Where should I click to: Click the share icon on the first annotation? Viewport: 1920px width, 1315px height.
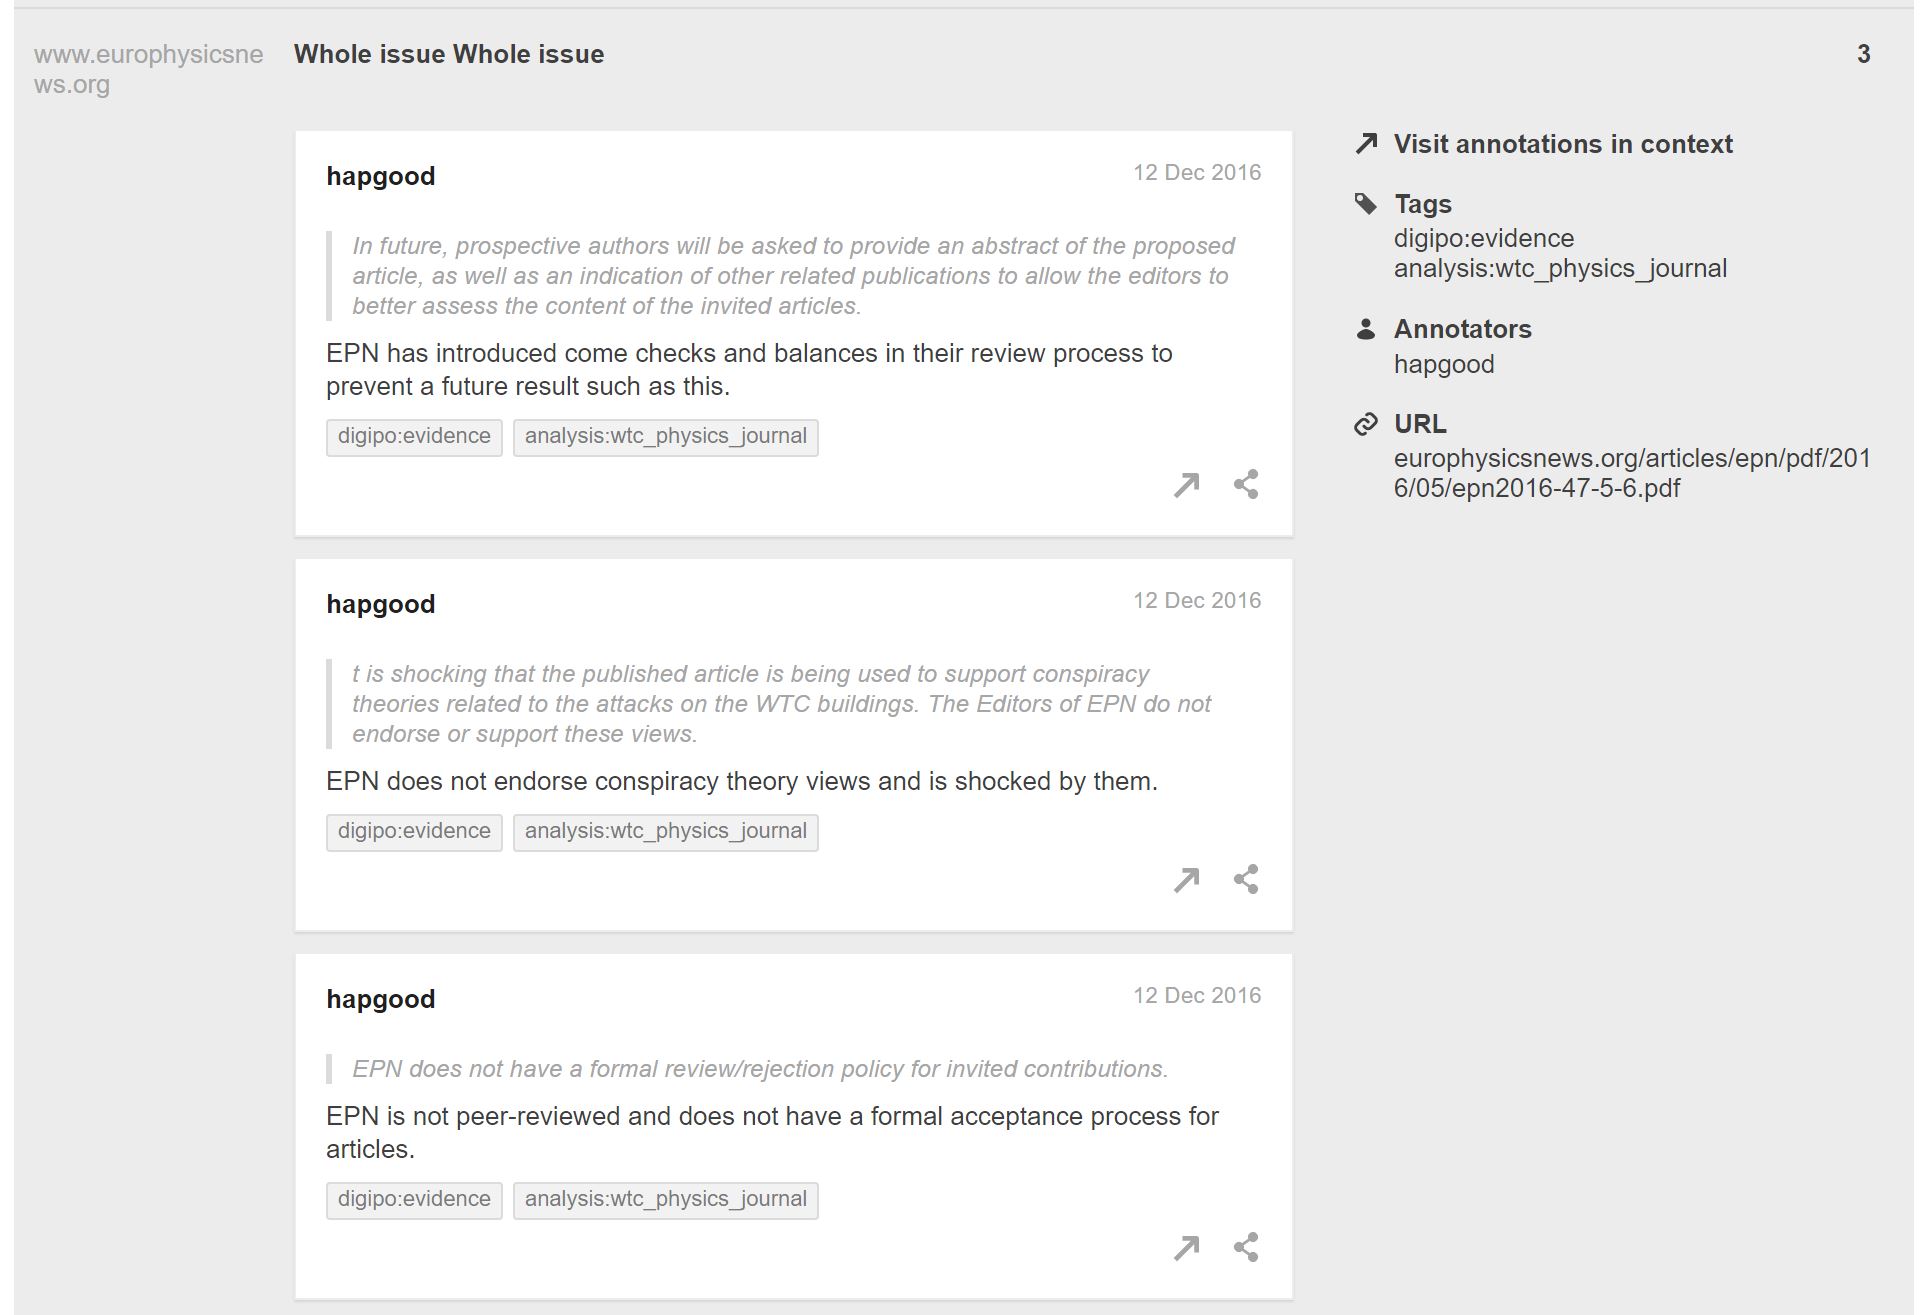point(1245,485)
